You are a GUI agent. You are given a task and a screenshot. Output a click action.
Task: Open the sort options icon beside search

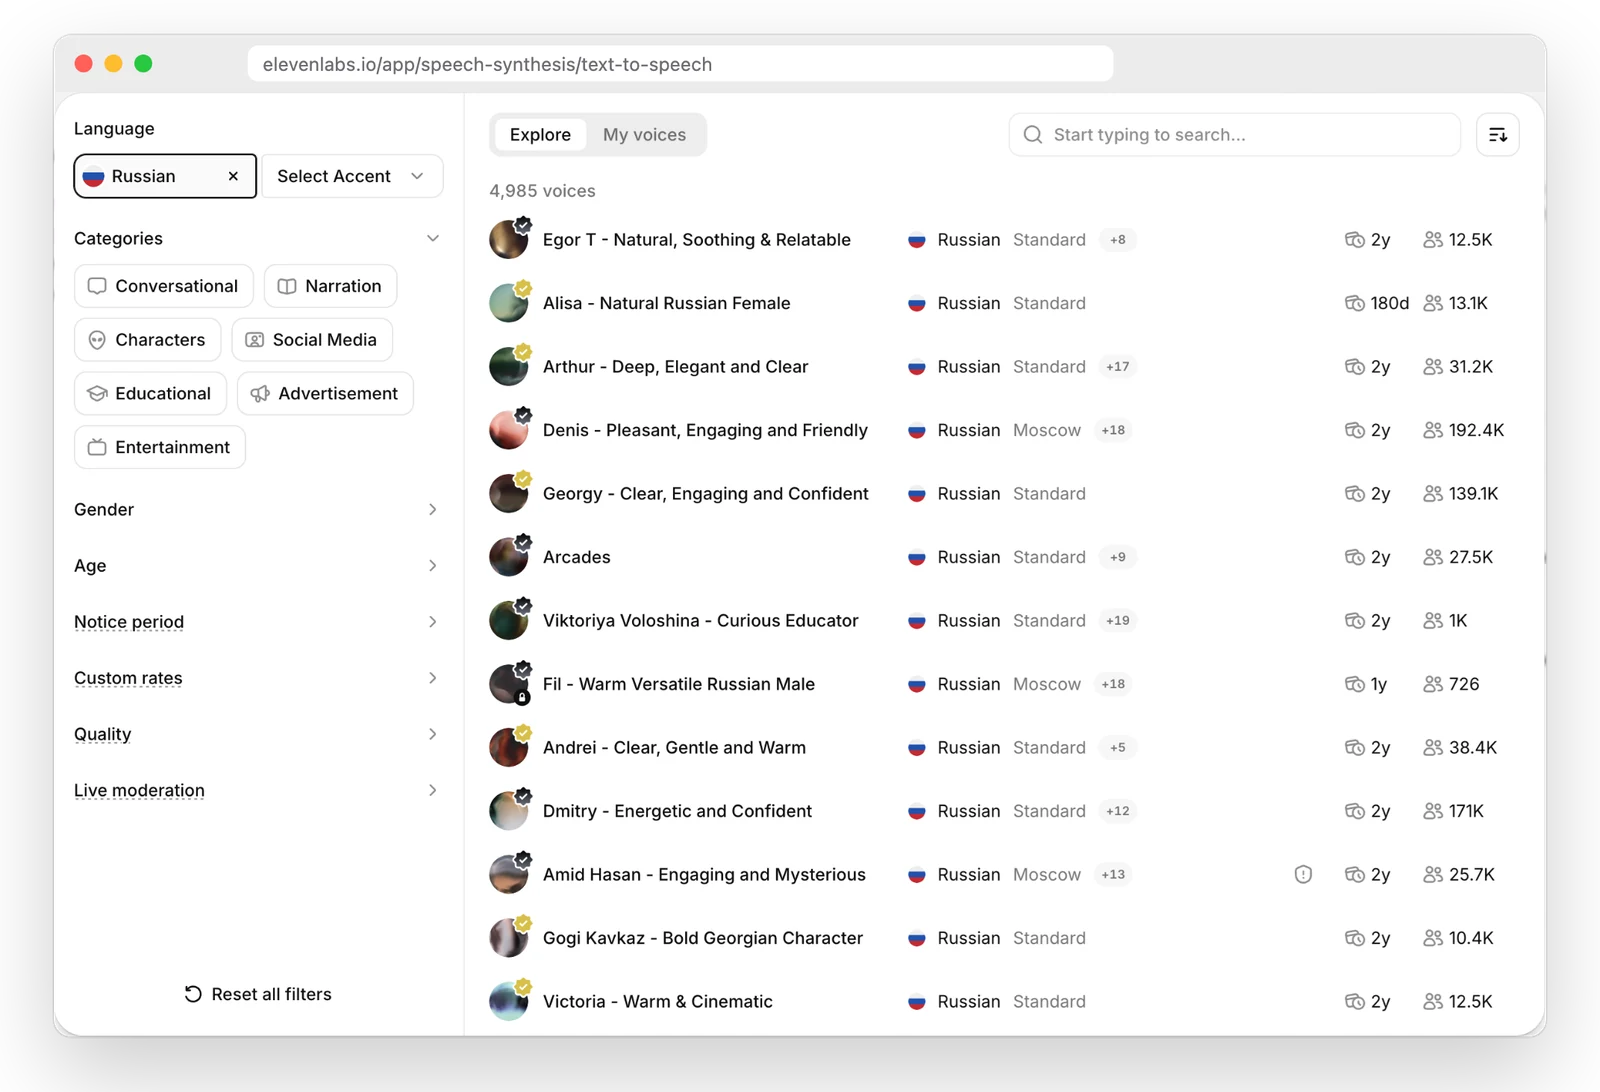point(1497,135)
